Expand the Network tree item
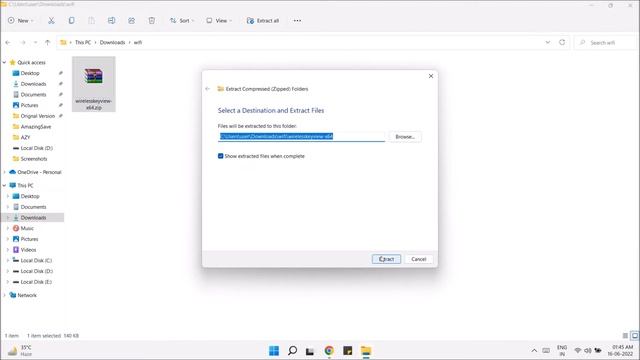 click(4, 295)
